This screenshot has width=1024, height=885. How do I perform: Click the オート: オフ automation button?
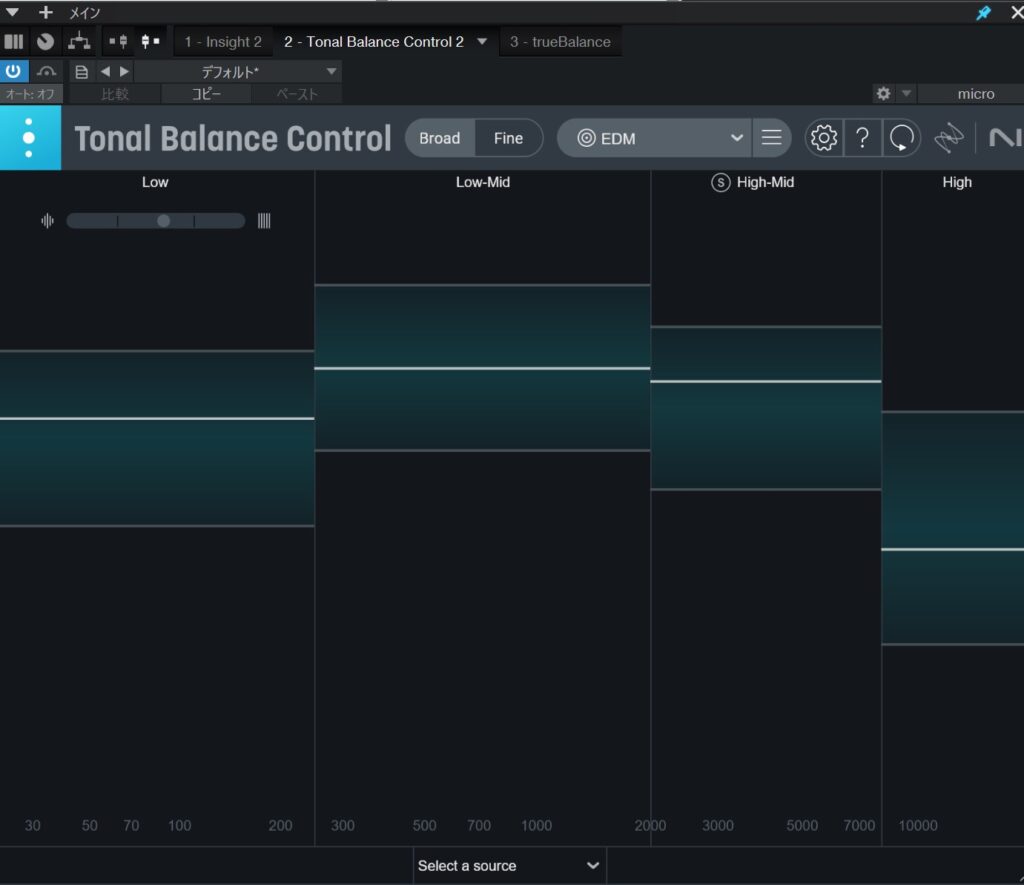[31, 94]
